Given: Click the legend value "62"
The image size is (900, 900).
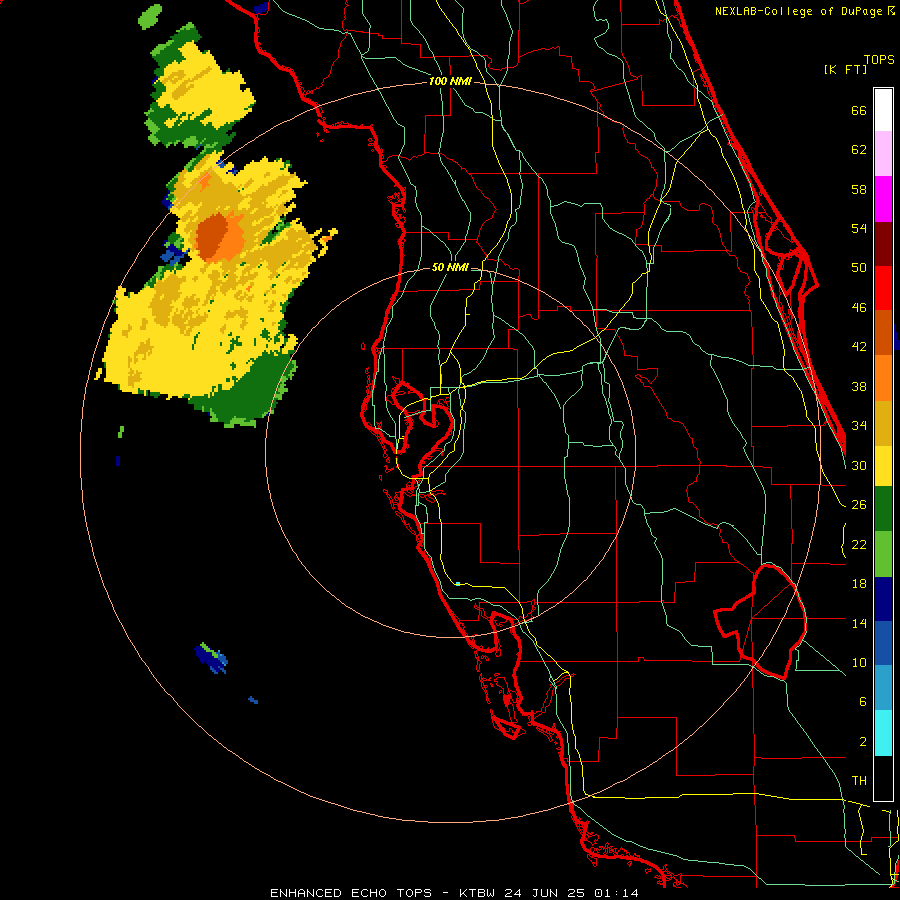Looking at the screenshot, I should 859,150.
